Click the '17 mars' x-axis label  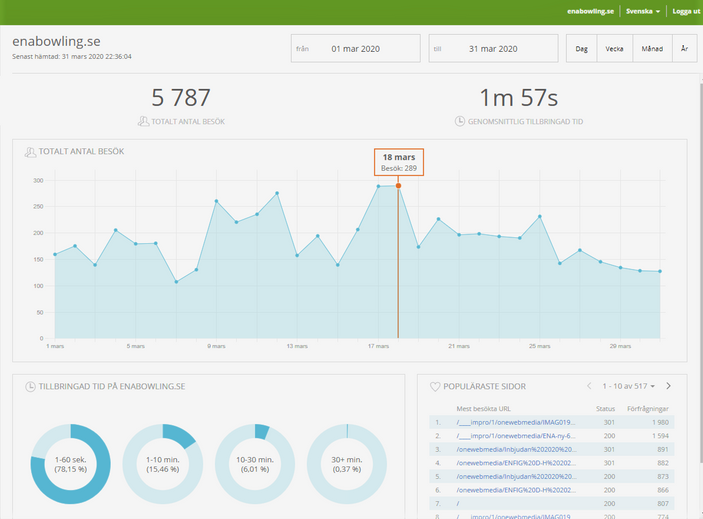[378, 346]
